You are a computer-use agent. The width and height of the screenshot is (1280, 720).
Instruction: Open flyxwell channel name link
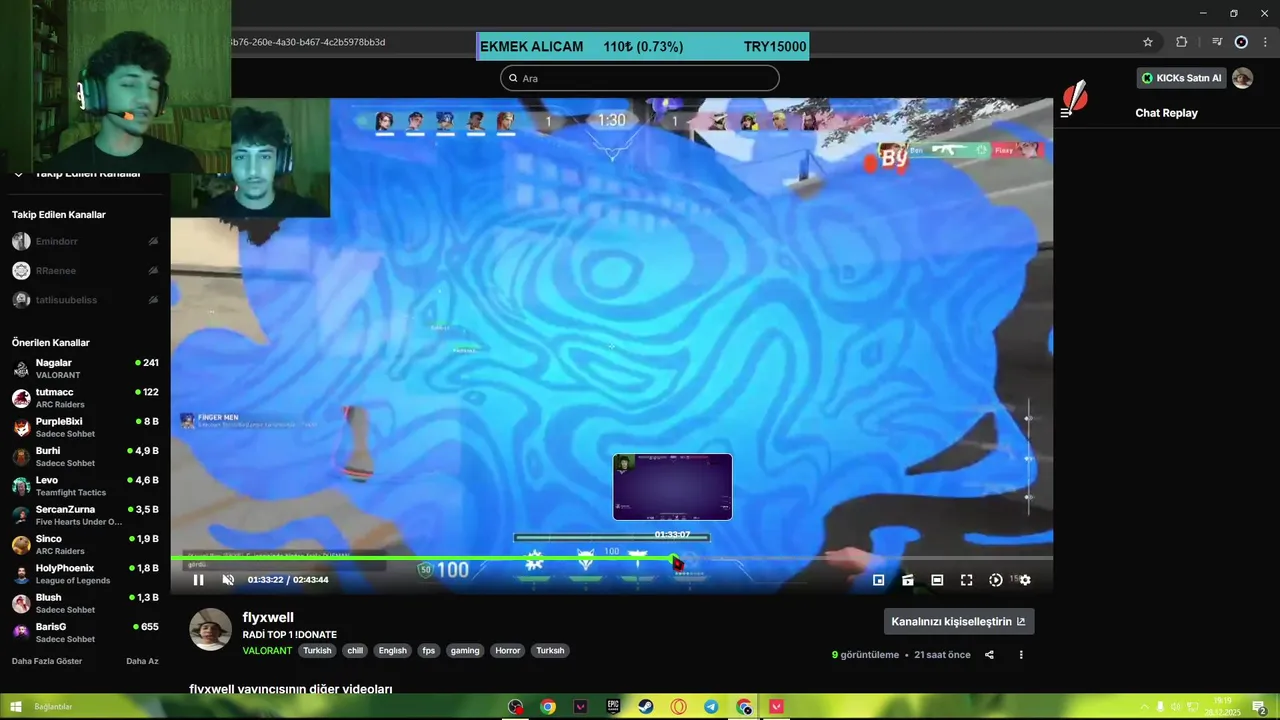(268, 618)
